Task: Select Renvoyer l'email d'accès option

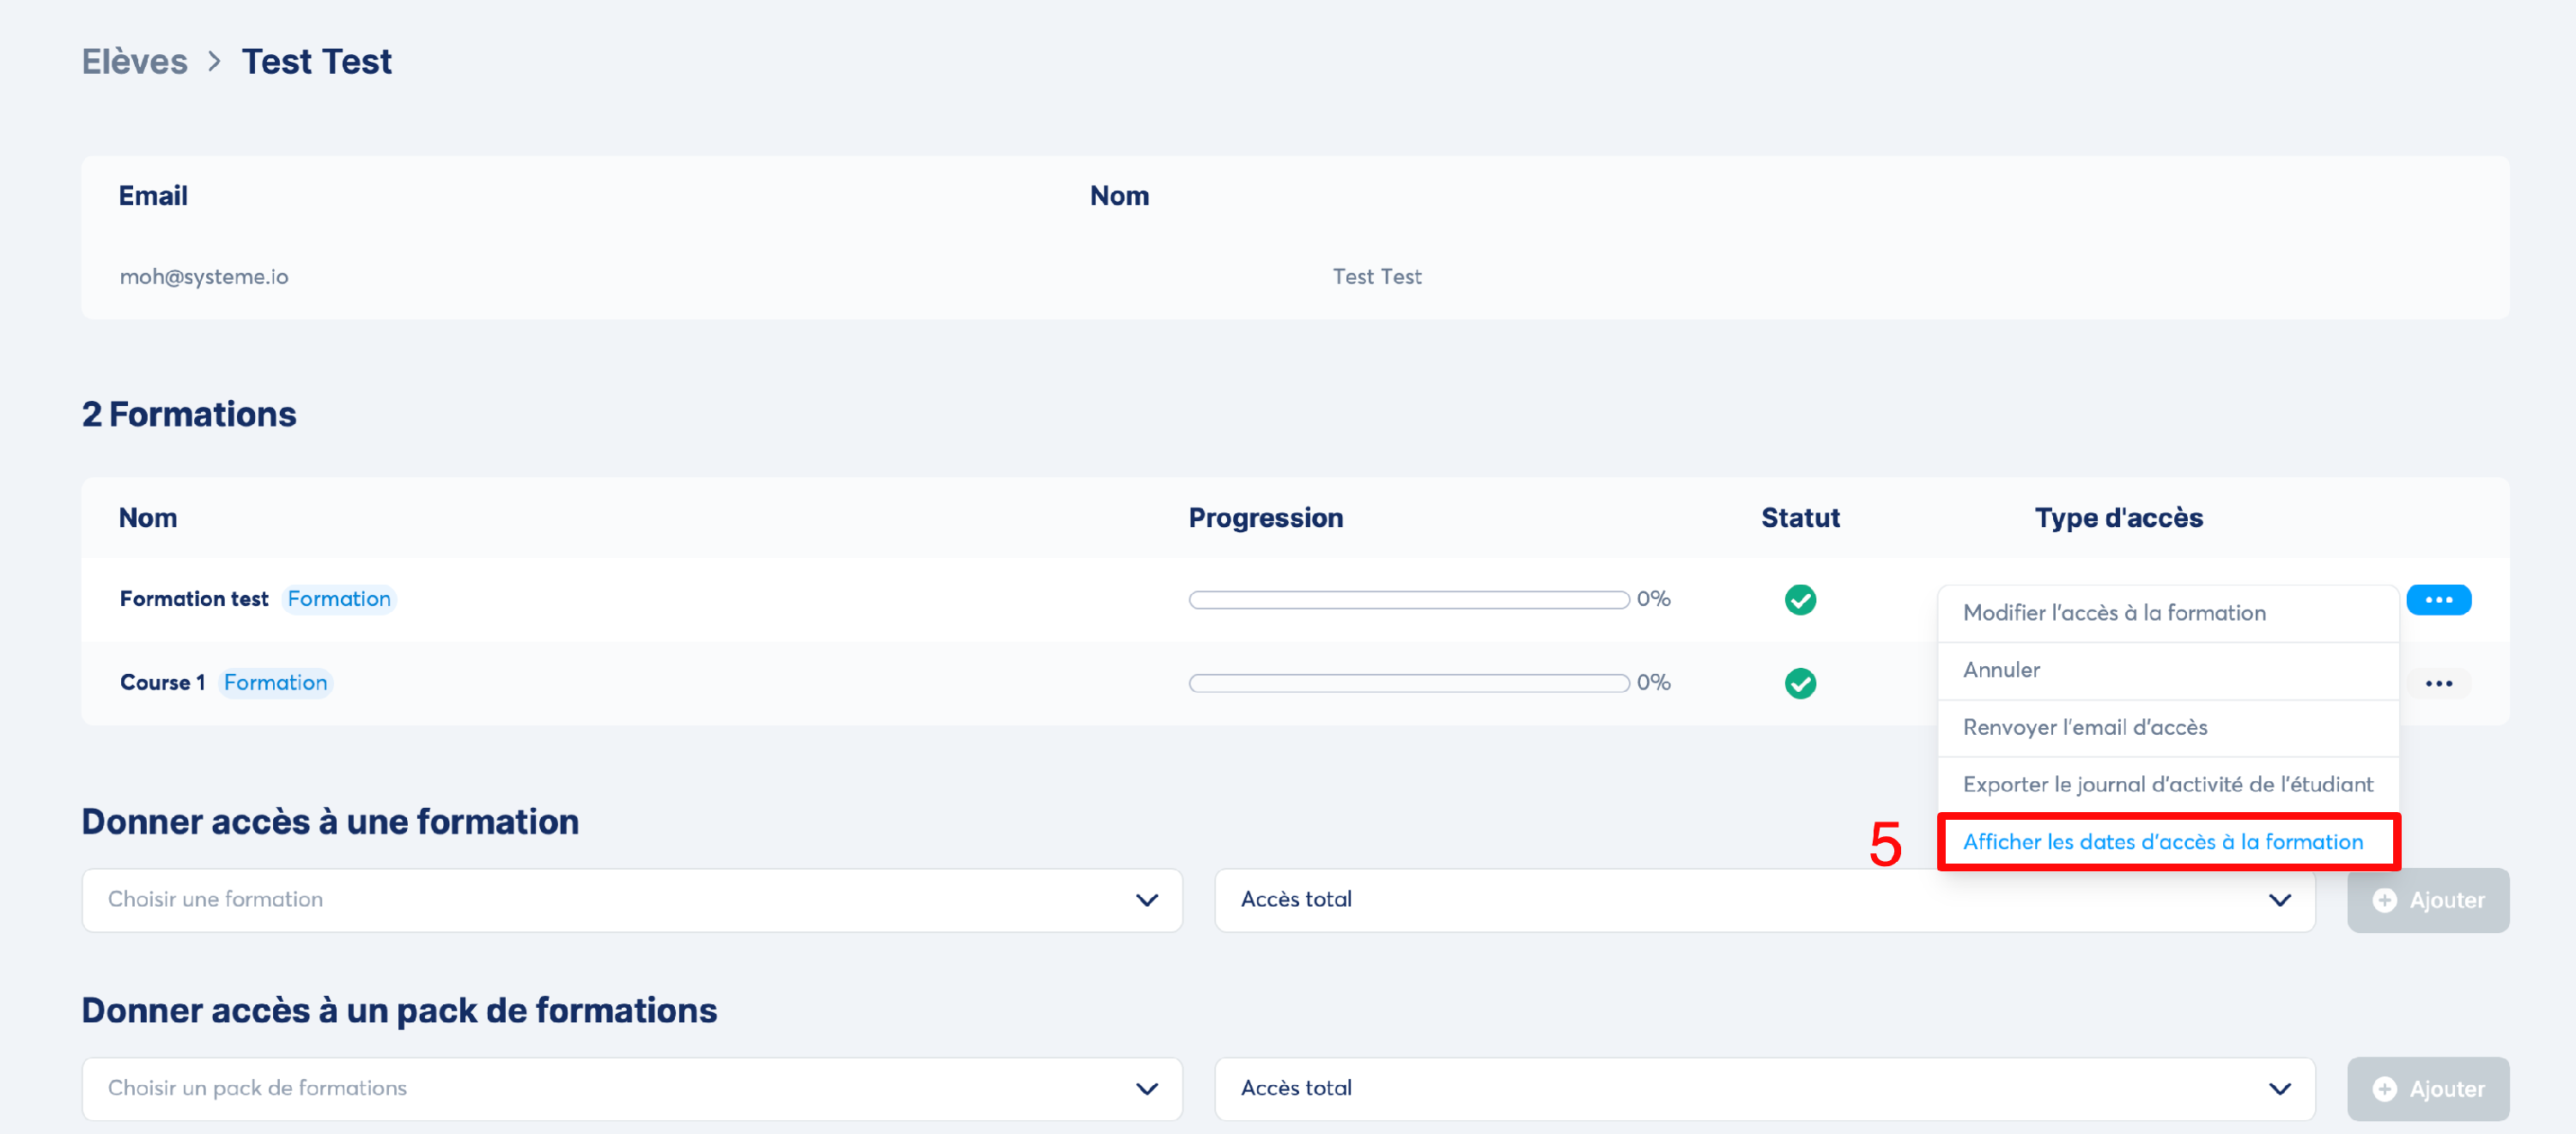Action: pos(2084,727)
